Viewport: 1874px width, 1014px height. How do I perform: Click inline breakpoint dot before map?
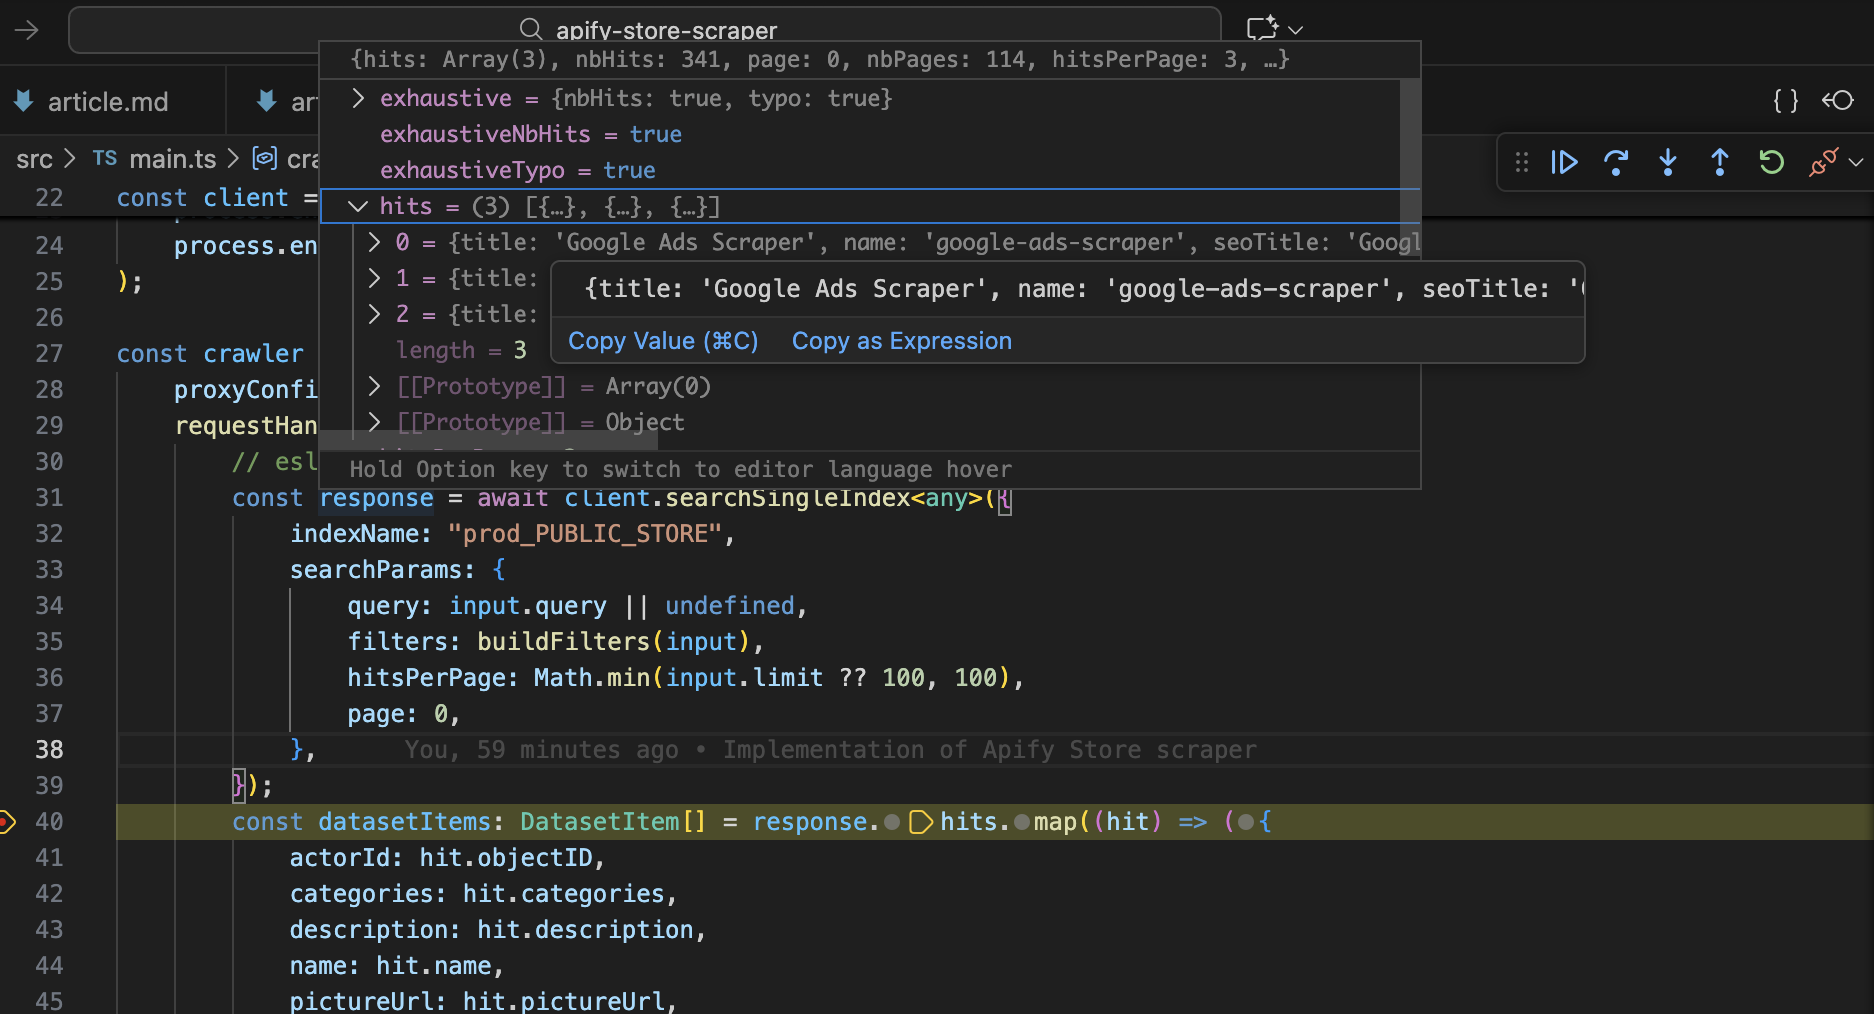[1022, 822]
